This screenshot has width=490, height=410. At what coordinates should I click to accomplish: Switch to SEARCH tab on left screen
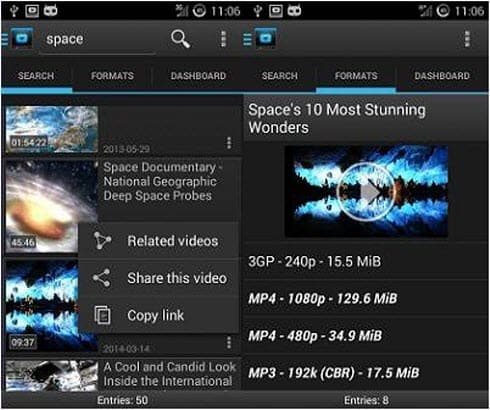(36, 76)
